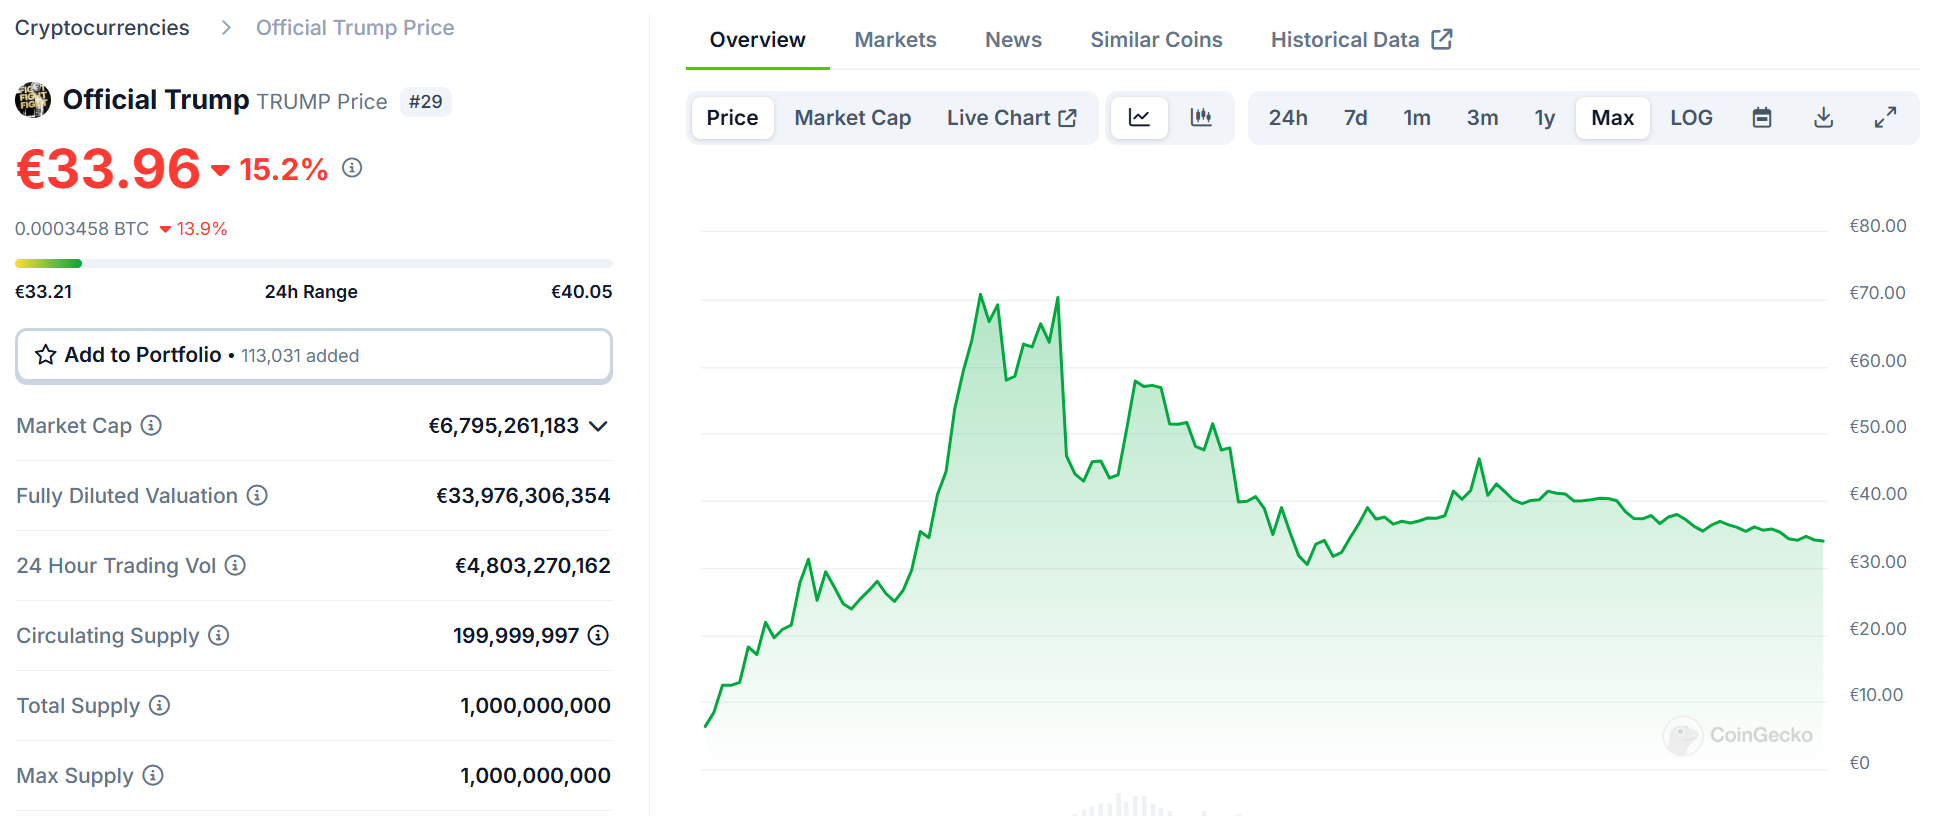Switch to Similar Coins tab

point(1156,40)
